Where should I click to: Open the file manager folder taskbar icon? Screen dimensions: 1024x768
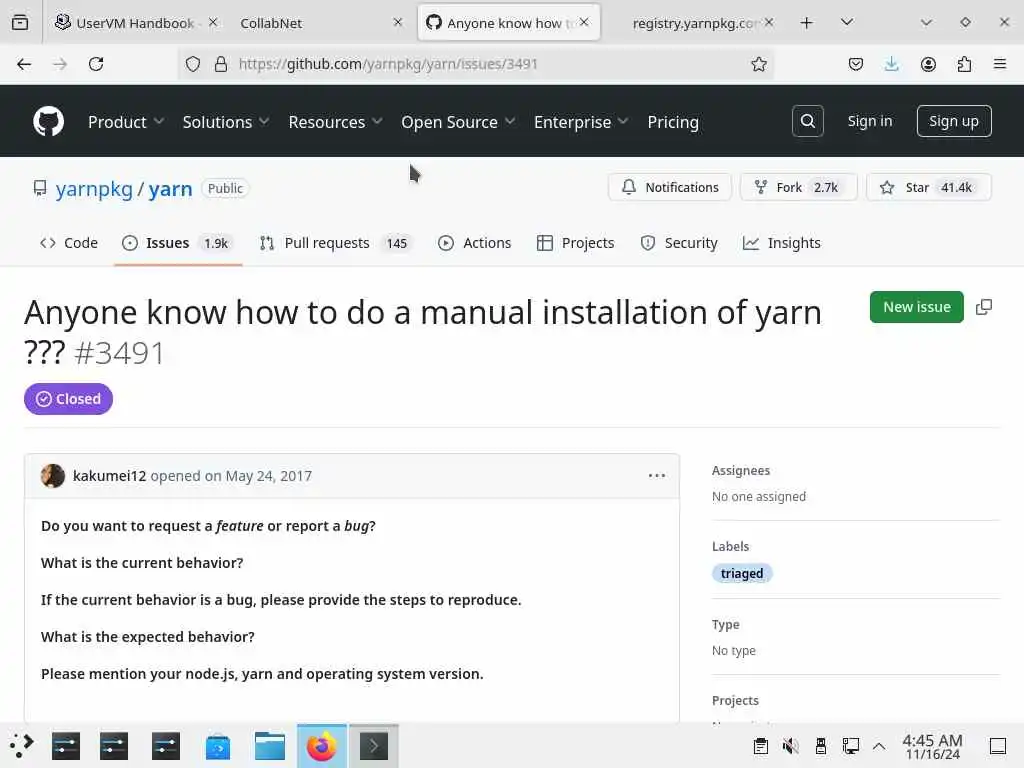[270, 746]
